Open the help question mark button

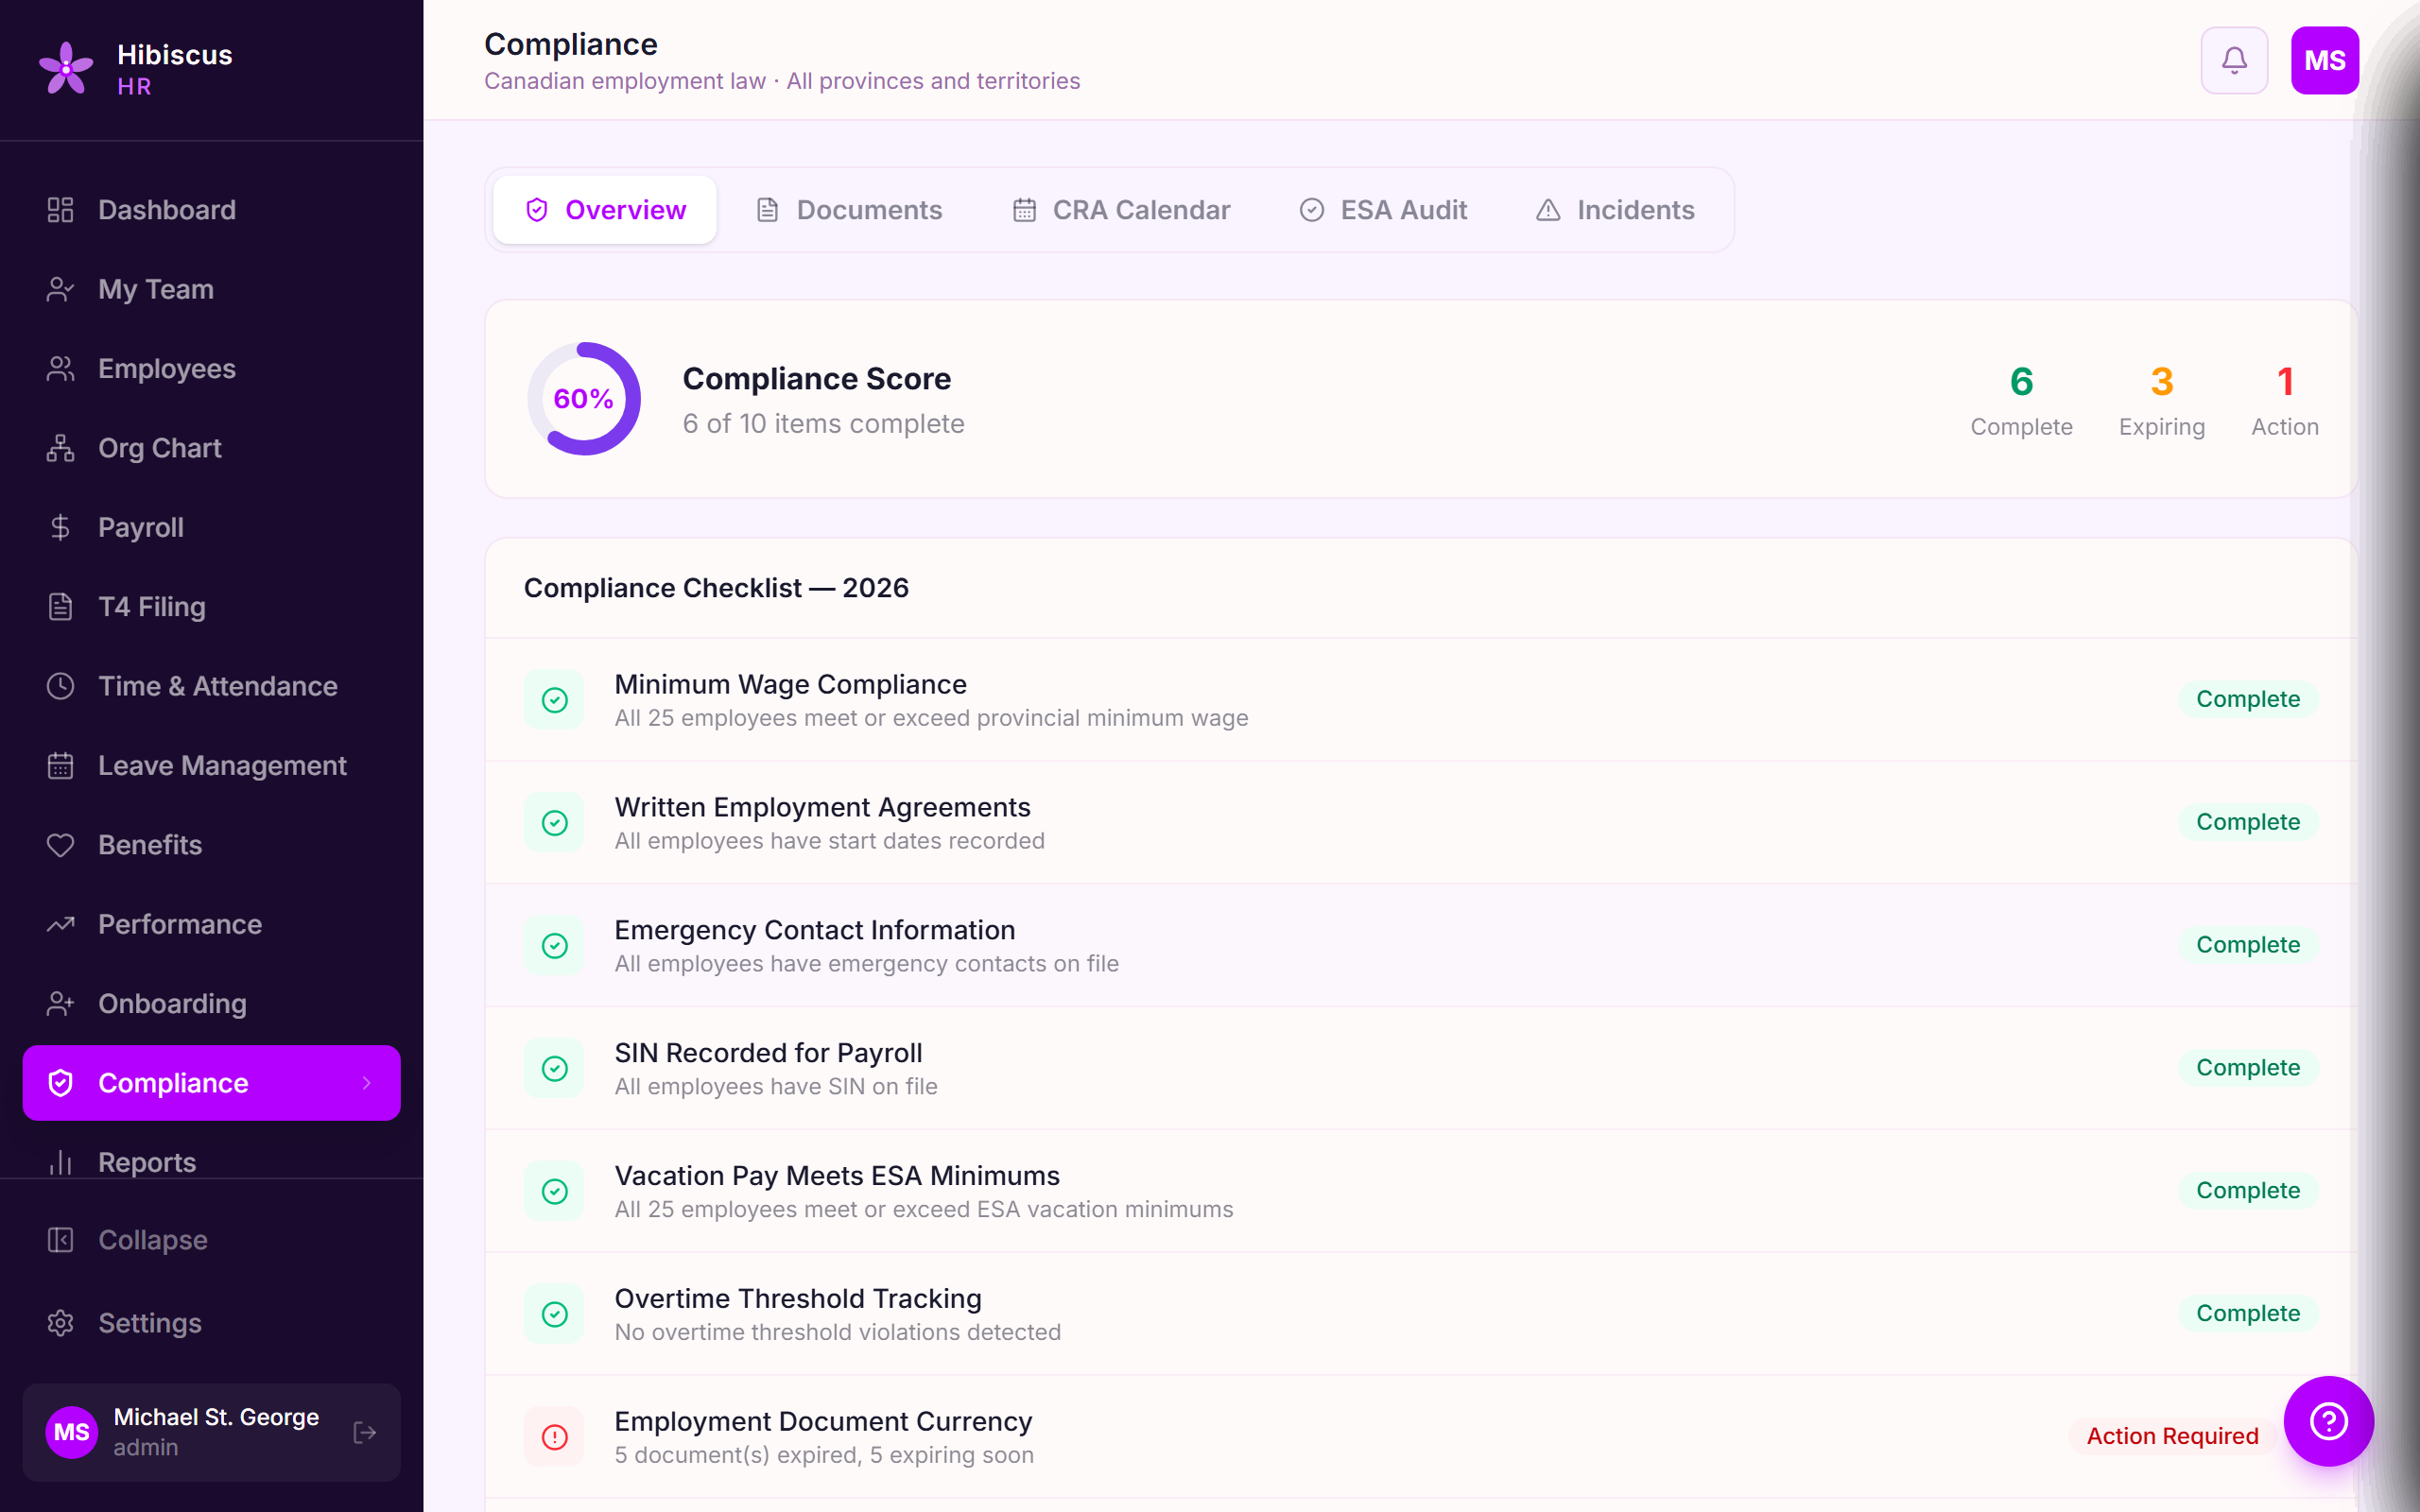point(2327,1420)
